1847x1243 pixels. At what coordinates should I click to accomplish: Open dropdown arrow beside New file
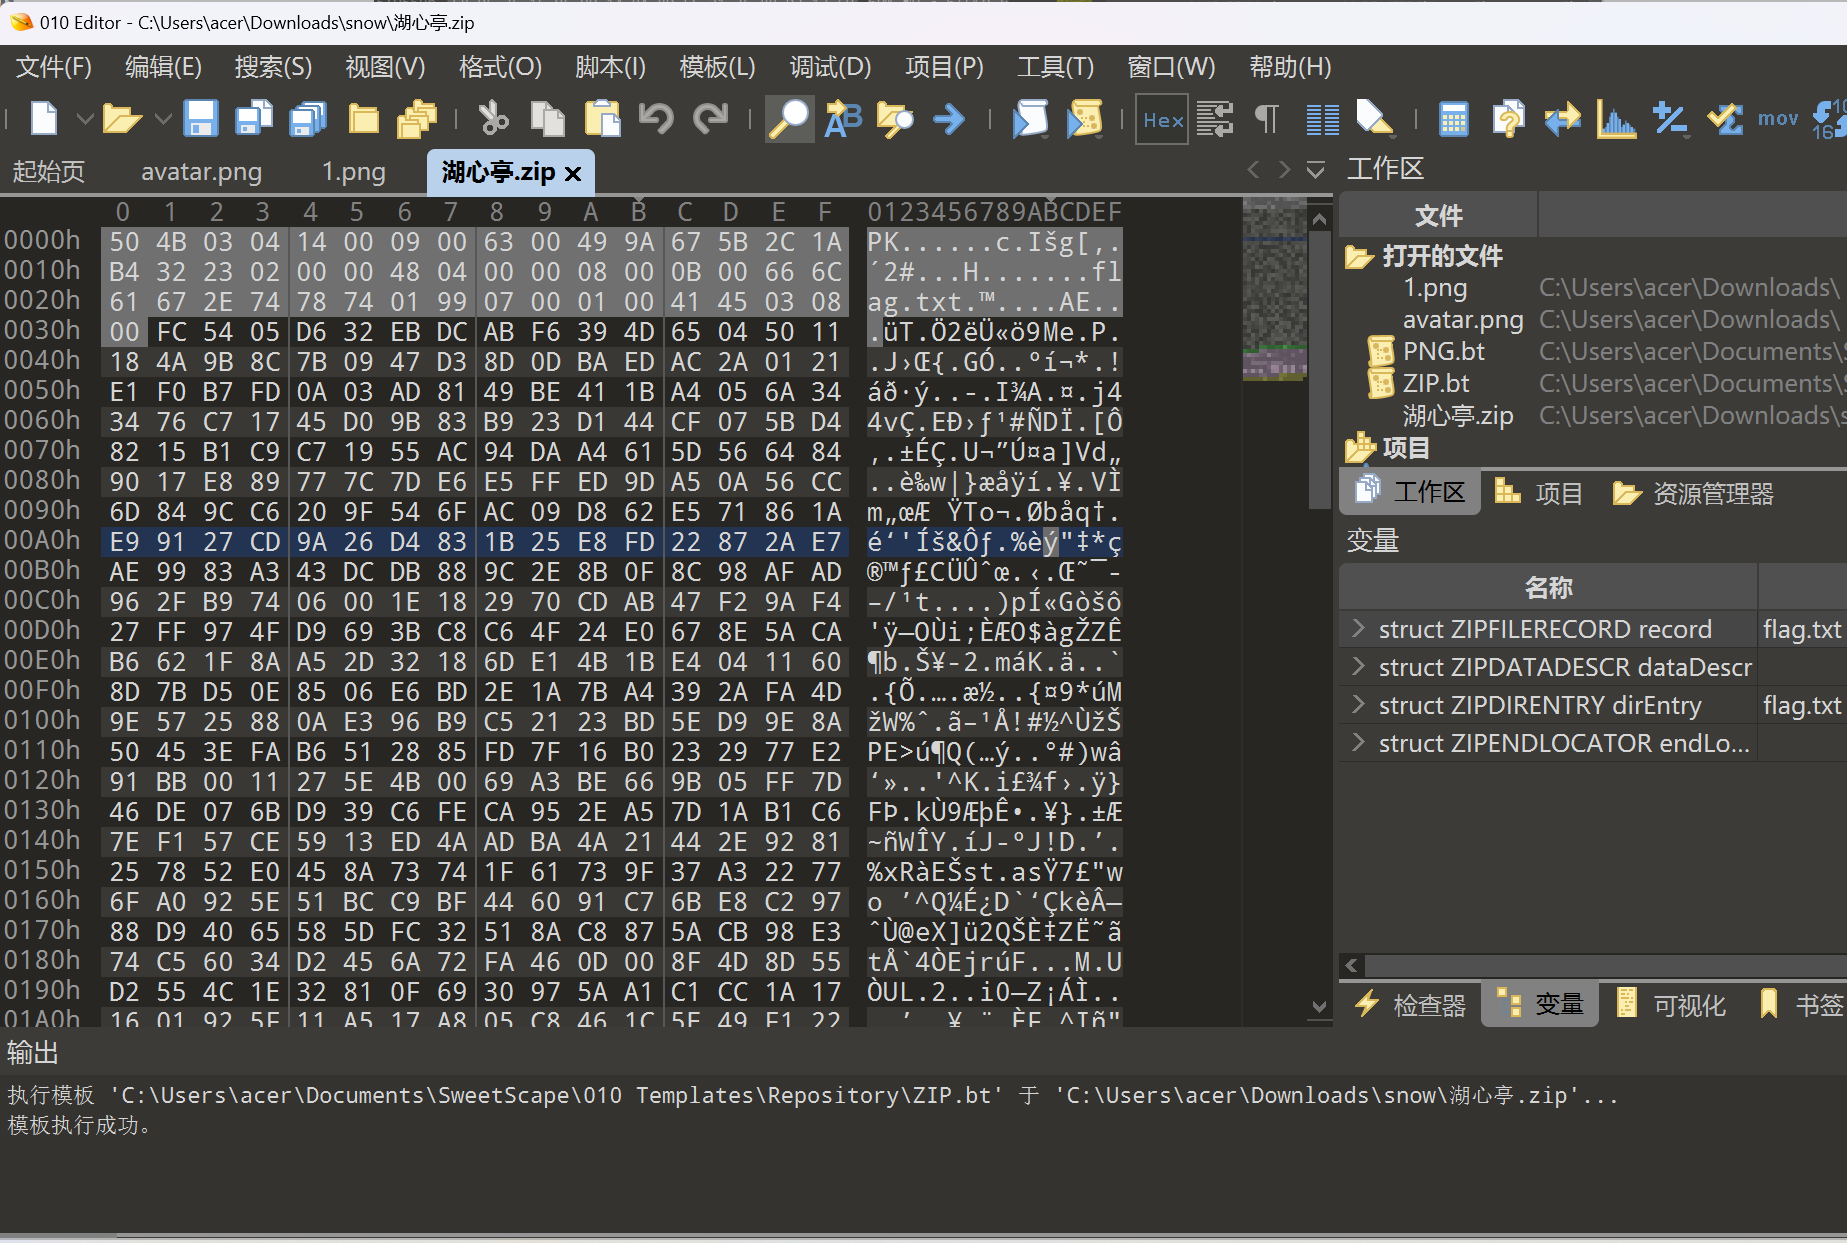(85, 120)
